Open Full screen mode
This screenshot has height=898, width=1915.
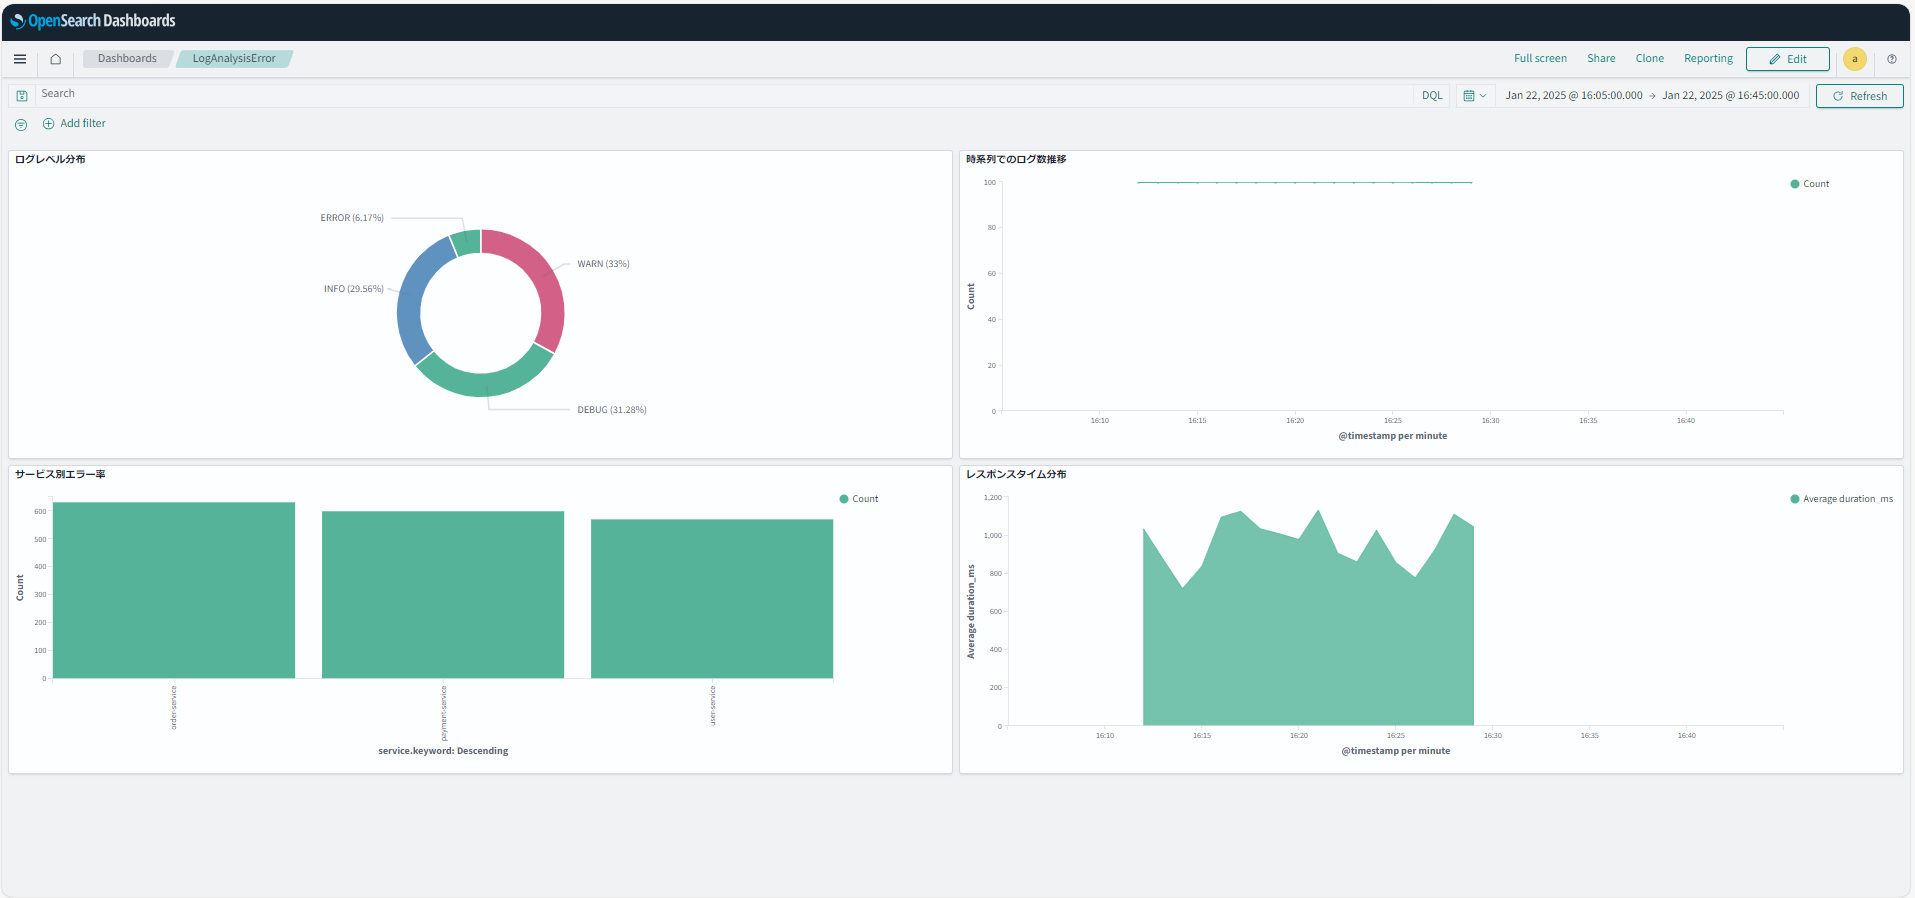point(1540,59)
